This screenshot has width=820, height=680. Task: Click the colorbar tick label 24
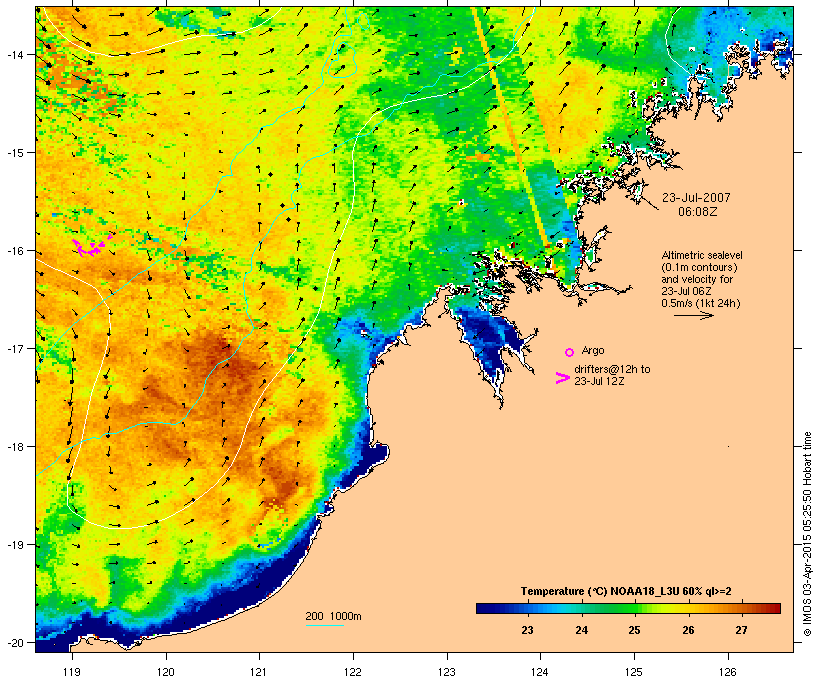point(582,630)
